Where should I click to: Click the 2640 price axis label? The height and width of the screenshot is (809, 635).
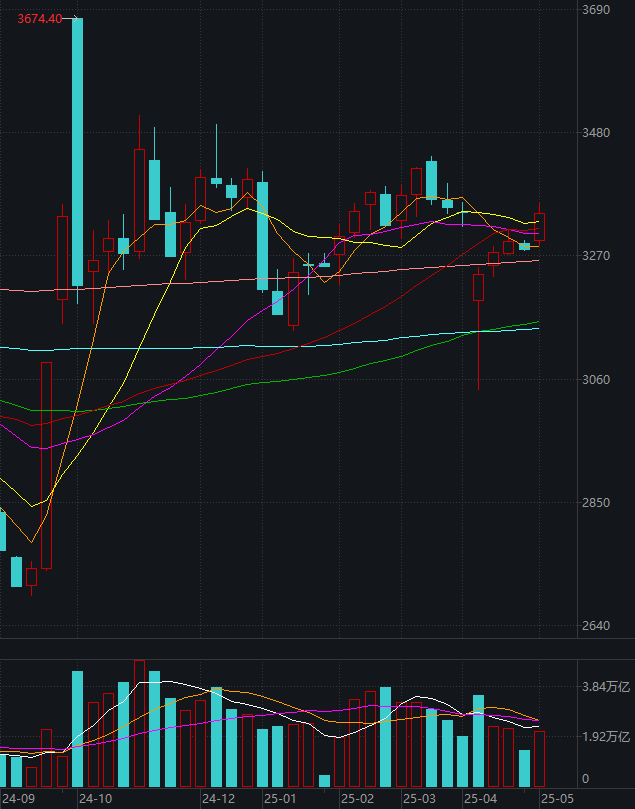(596, 626)
